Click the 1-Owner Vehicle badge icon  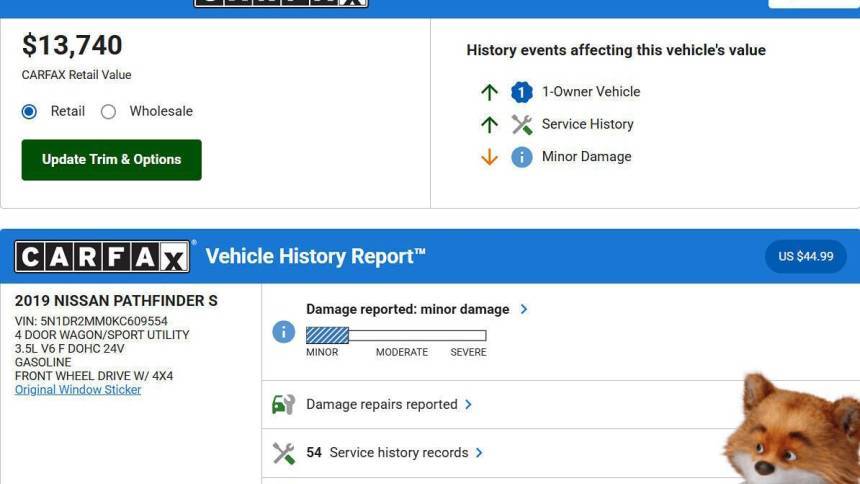tap(522, 92)
